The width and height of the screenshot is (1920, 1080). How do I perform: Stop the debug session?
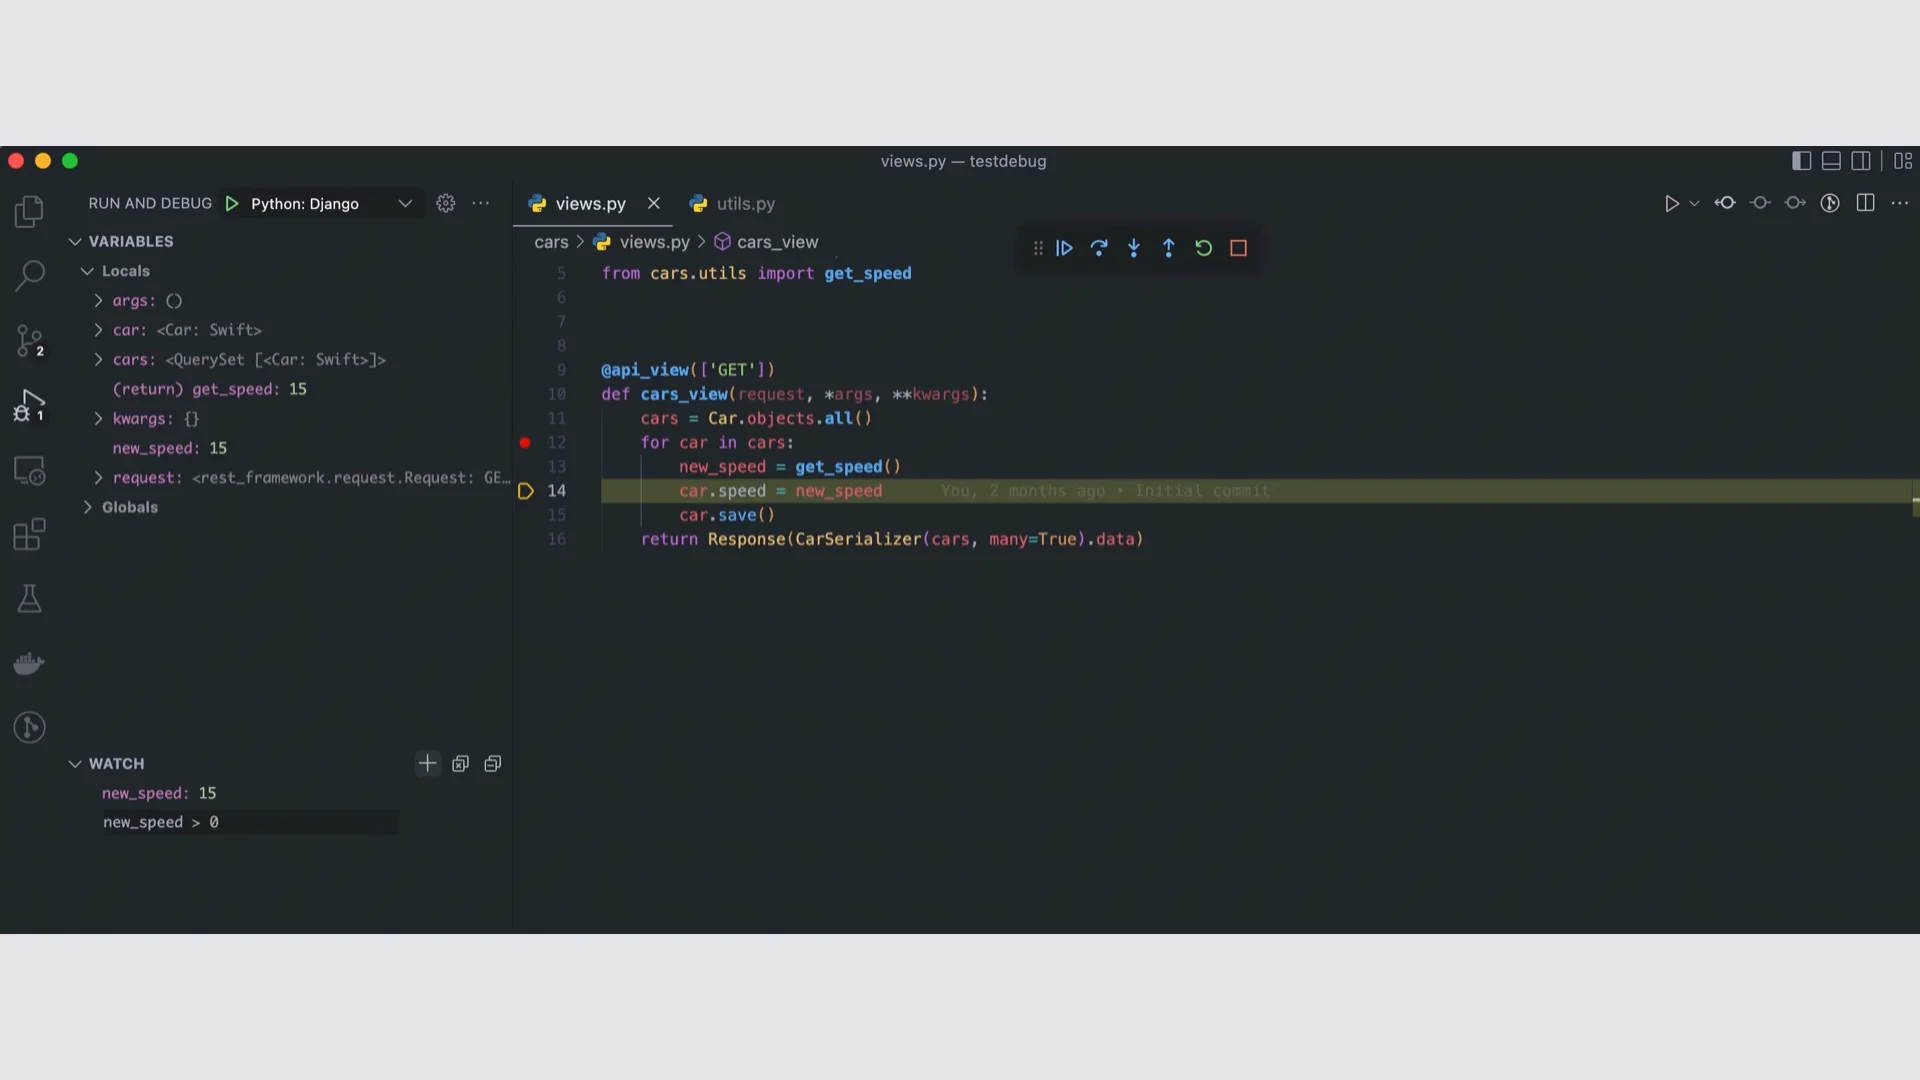pos(1238,248)
